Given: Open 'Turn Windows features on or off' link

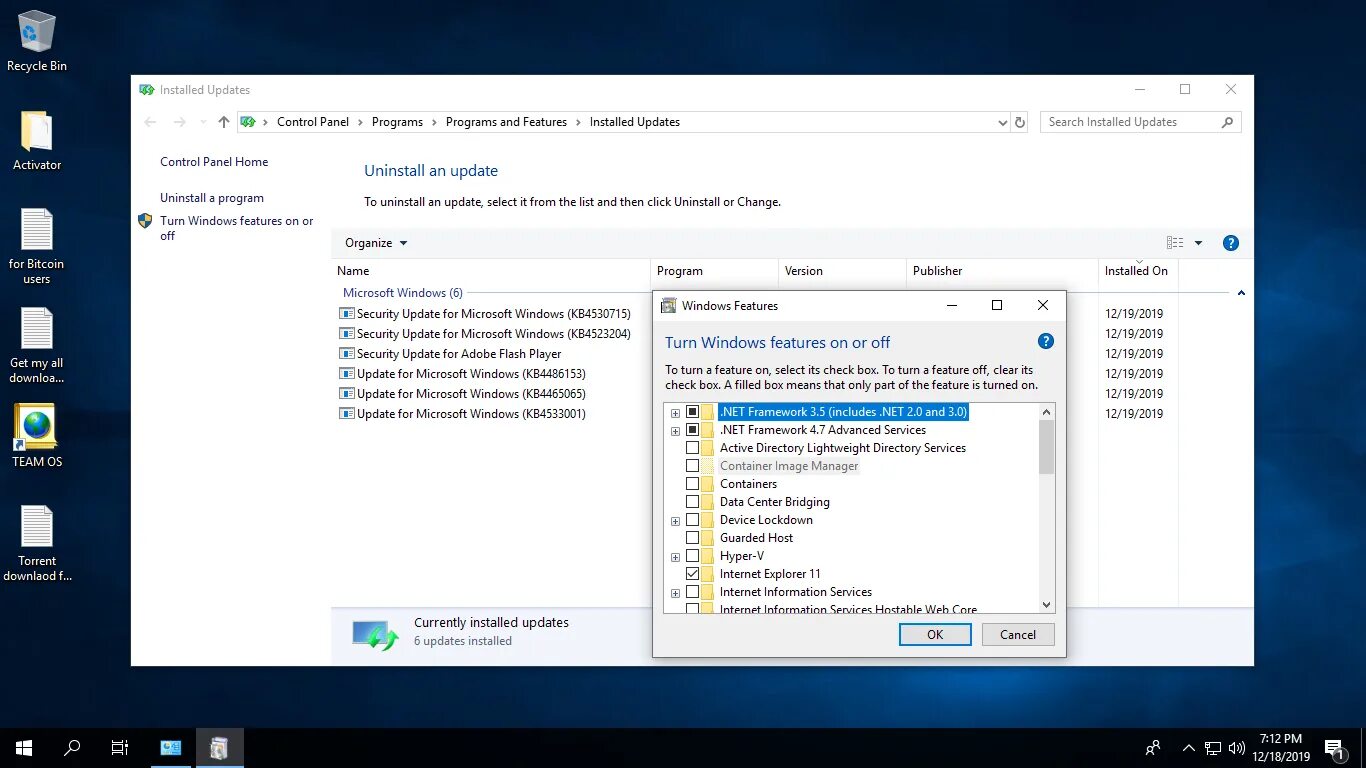Looking at the screenshot, I should pos(237,228).
